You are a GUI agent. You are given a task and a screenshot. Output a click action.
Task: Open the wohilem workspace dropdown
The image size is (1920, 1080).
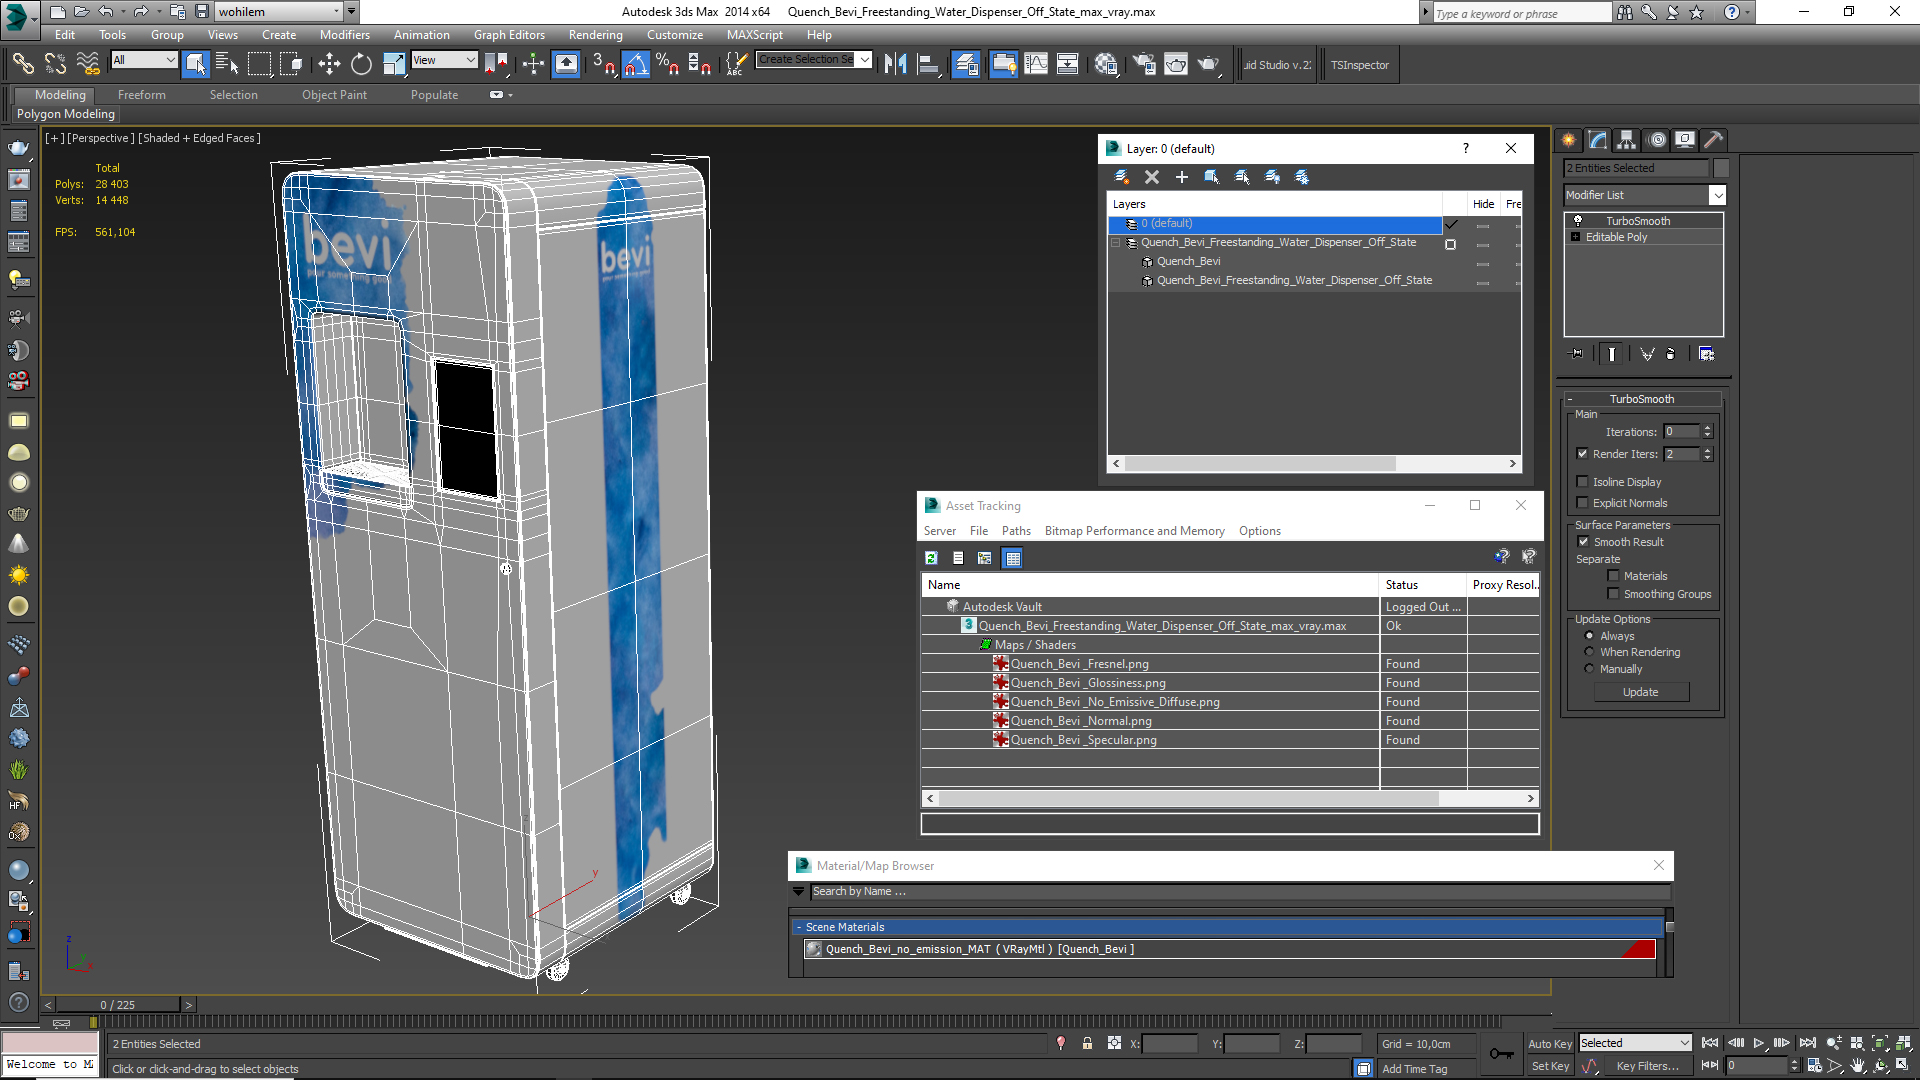click(x=279, y=12)
